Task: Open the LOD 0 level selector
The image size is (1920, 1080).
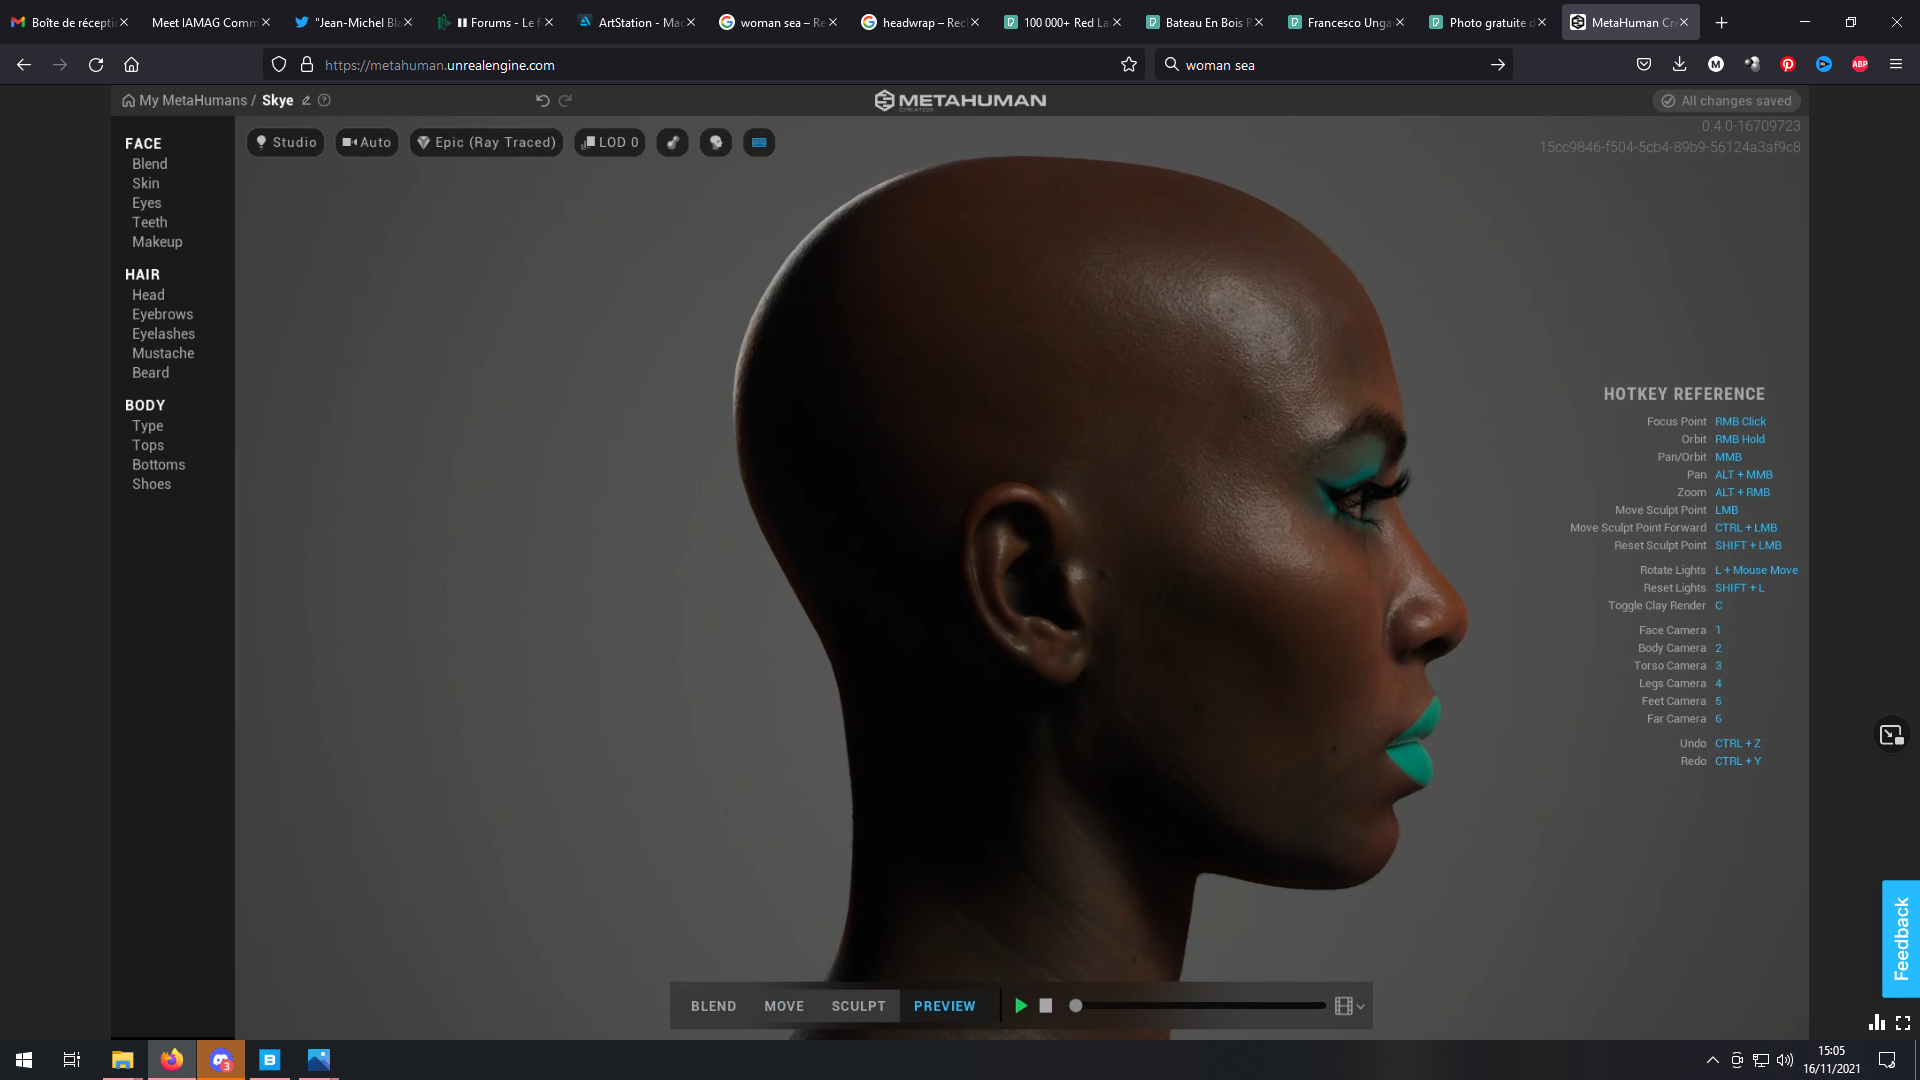Action: [610, 142]
